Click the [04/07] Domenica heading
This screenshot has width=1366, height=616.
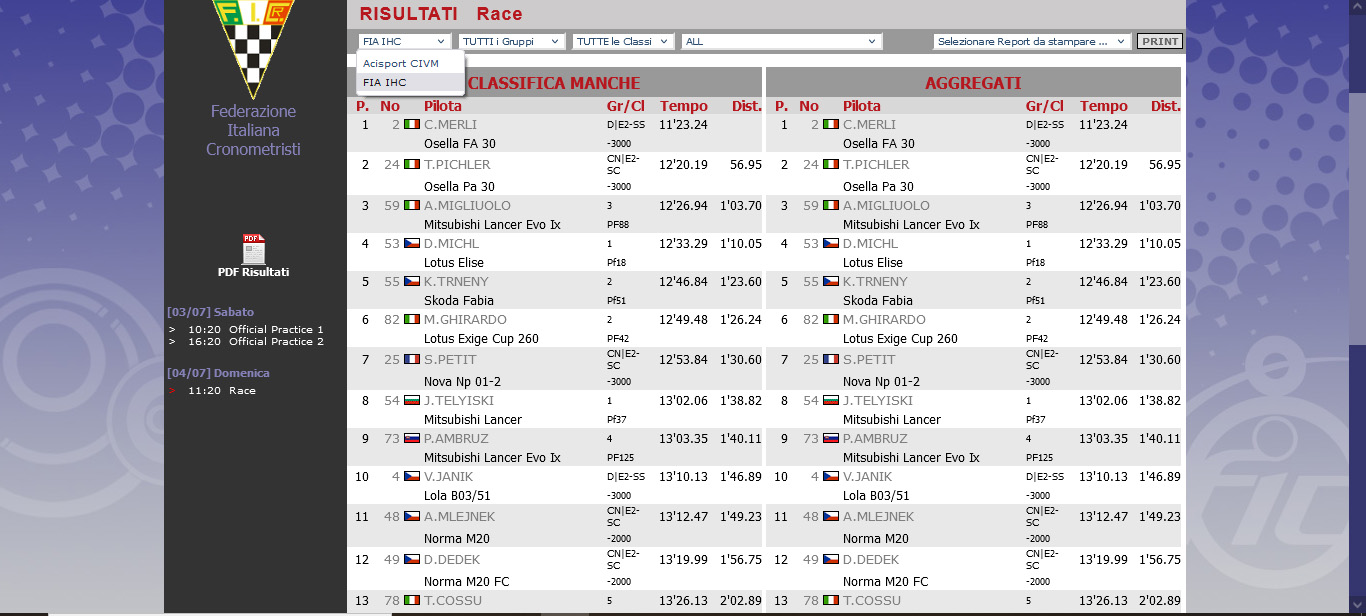pyautogui.click(x=218, y=373)
